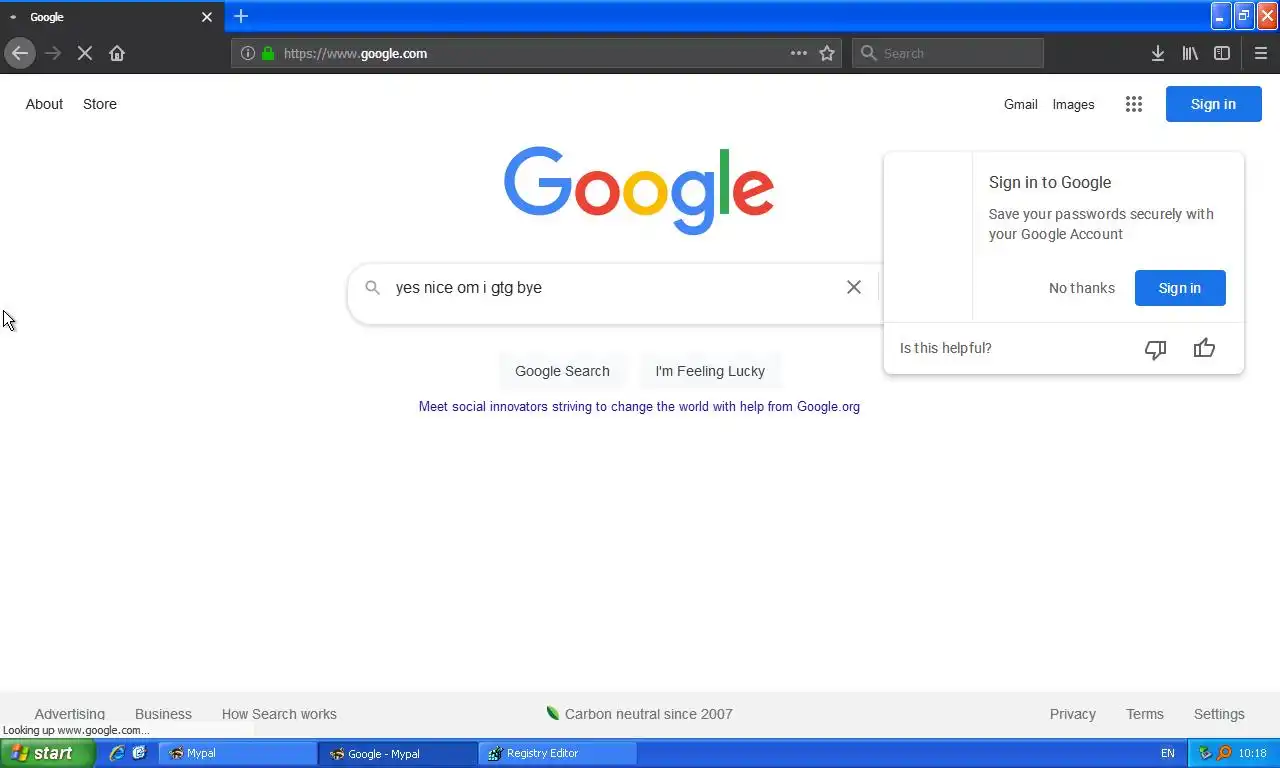Open the browser hamburger menu
Screen dimensions: 1280x768
(1261, 53)
